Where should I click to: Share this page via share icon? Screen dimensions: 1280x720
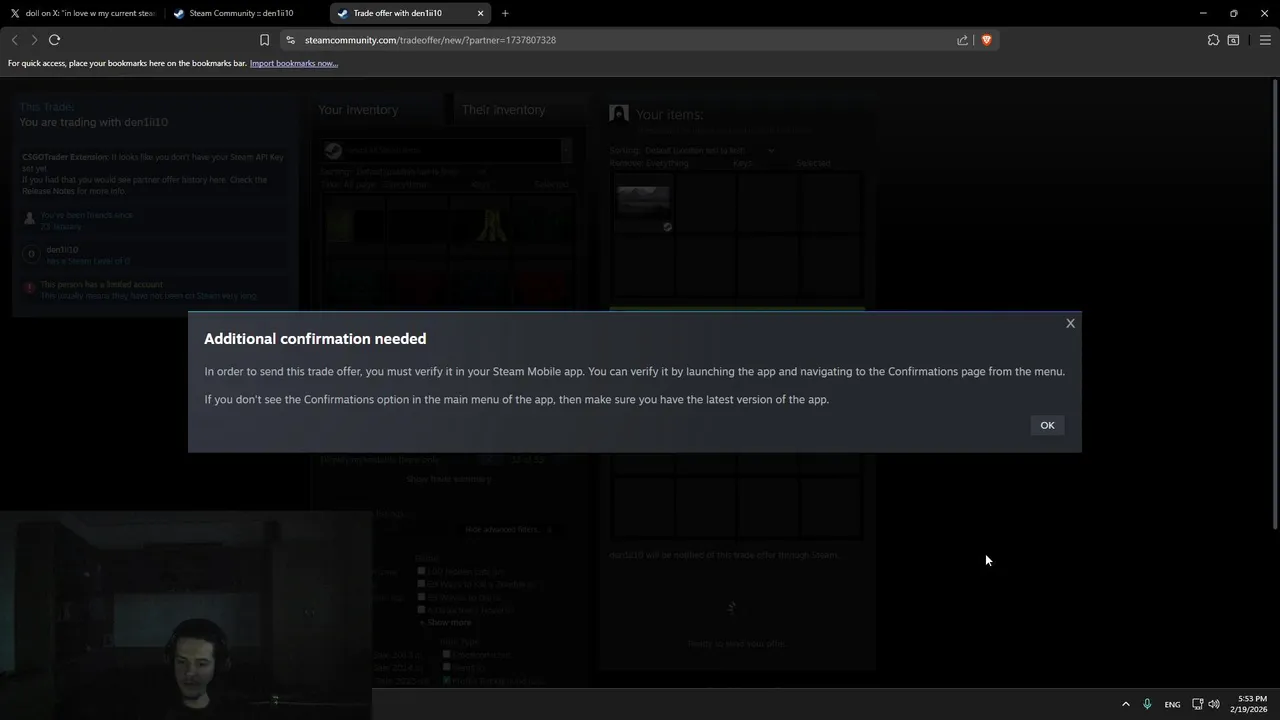962,40
